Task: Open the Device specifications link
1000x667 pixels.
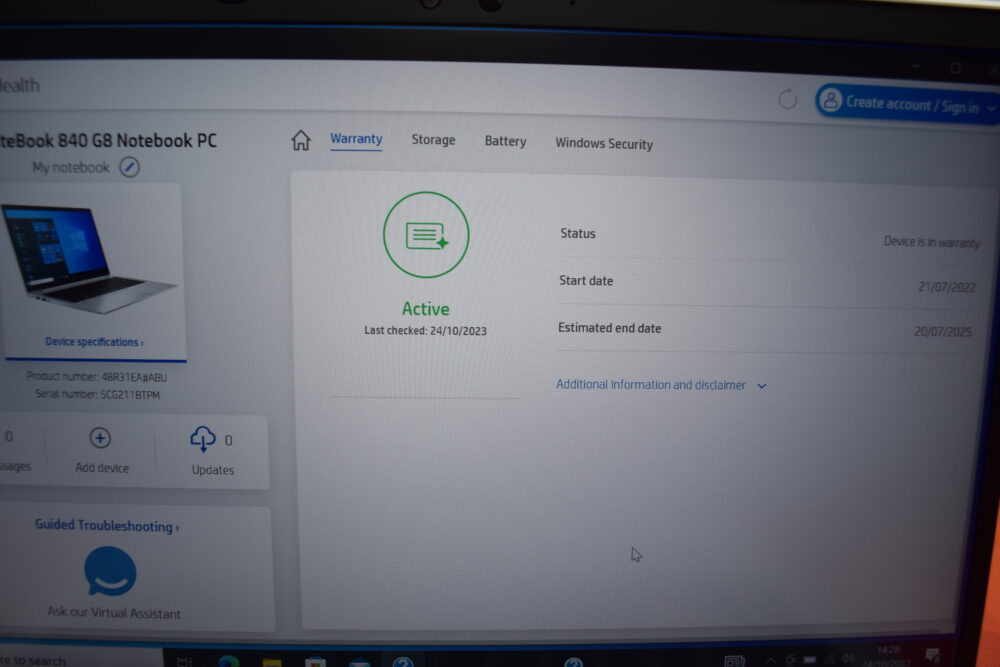Action: tap(94, 342)
